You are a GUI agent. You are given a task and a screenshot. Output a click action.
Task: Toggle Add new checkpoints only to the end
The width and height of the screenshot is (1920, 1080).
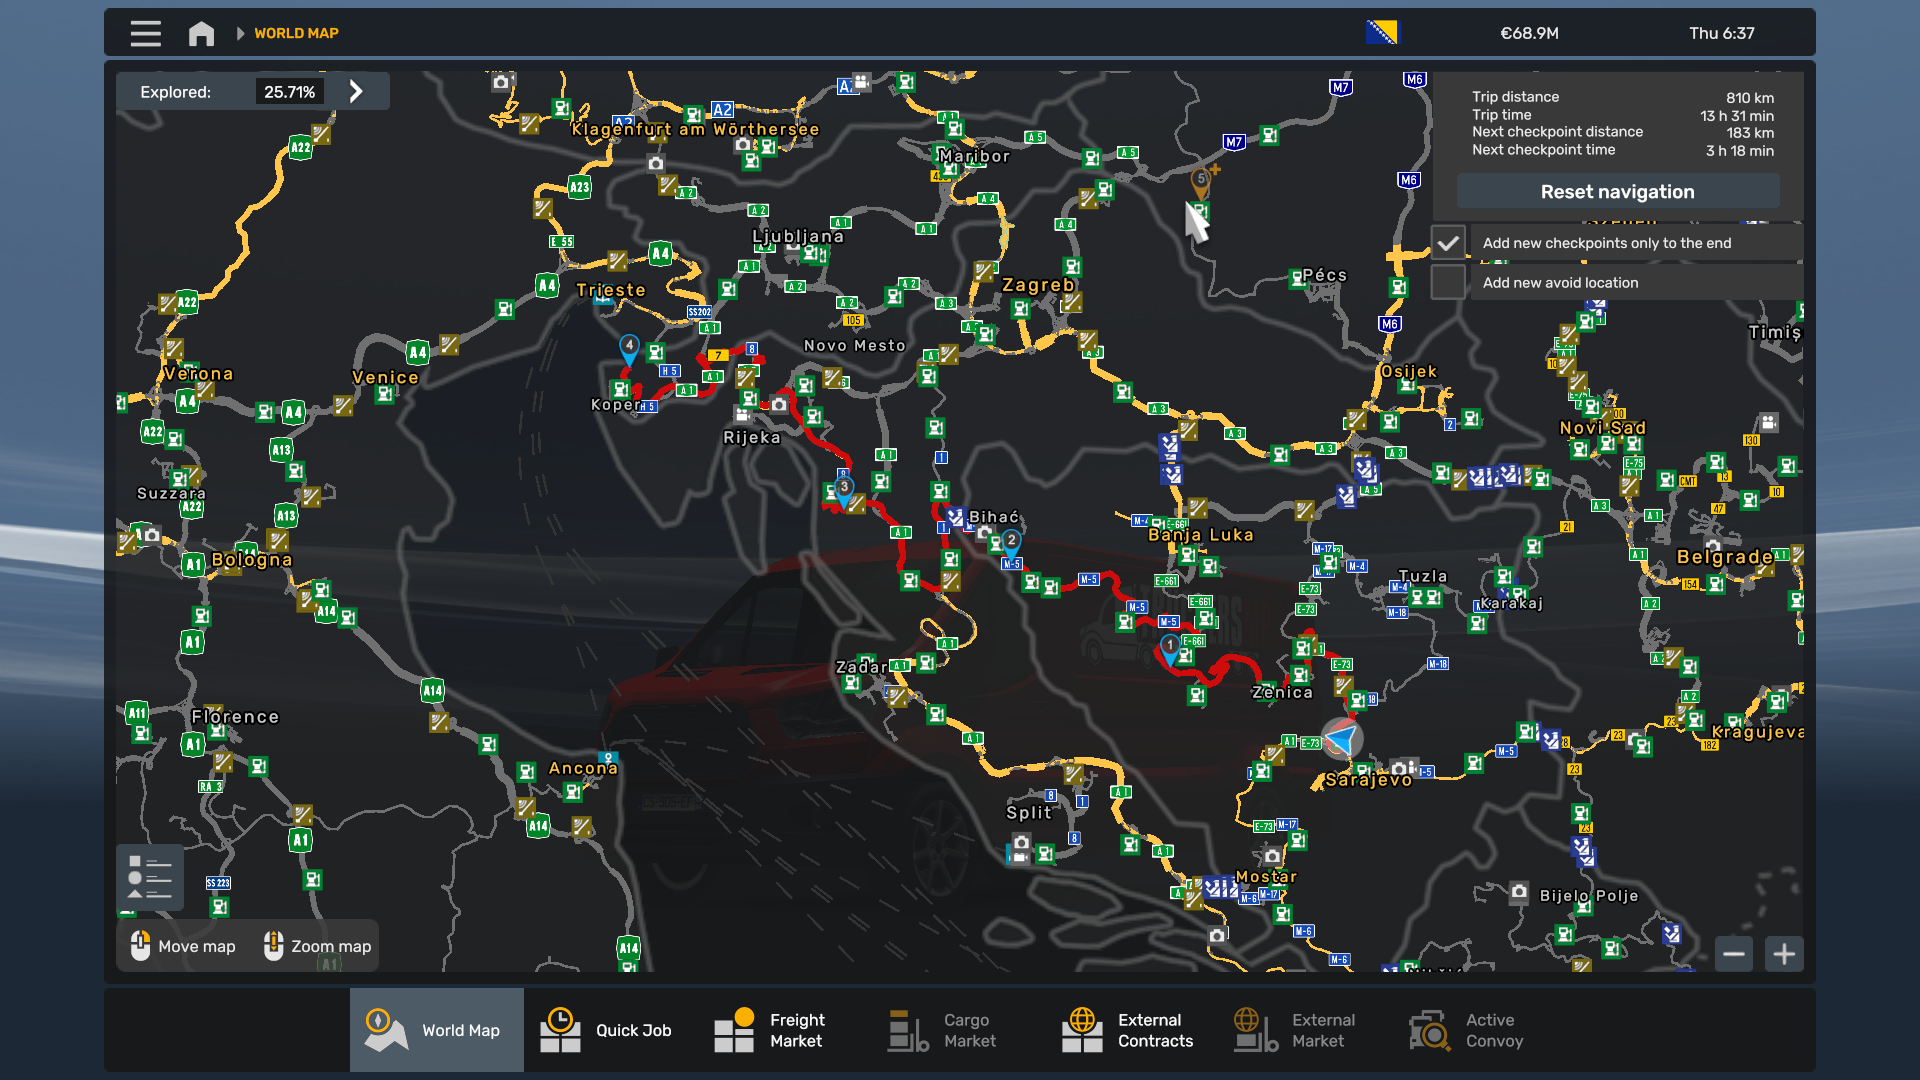tap(1447, 243)
